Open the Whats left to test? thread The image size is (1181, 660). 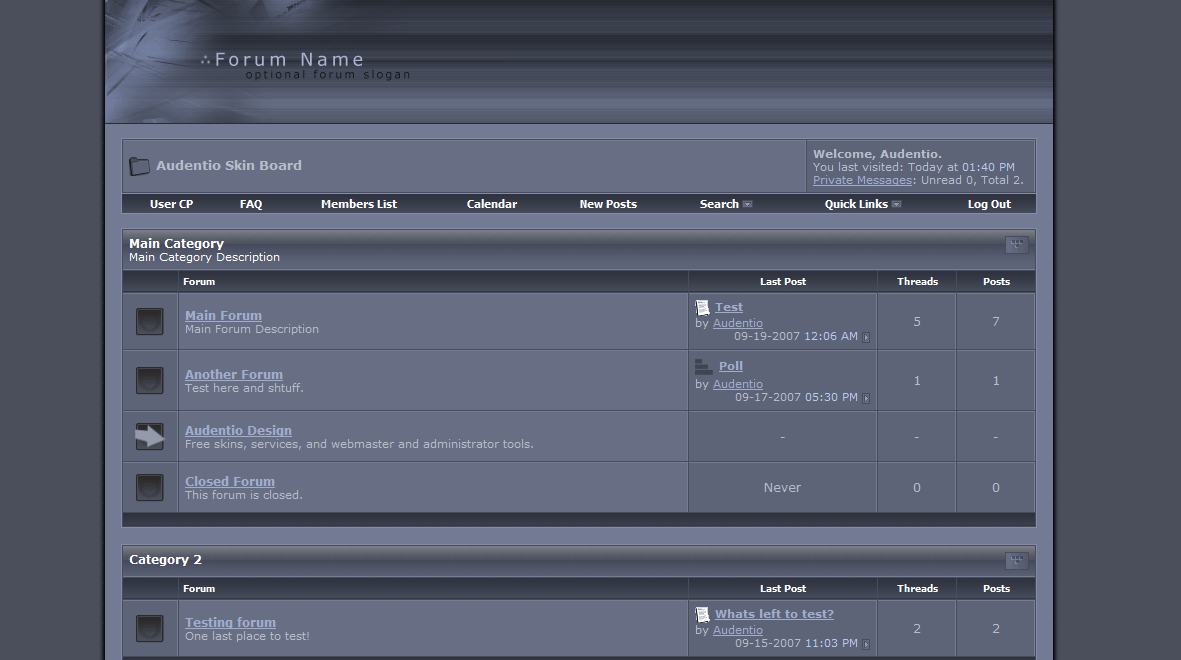(x=774, y=614)
